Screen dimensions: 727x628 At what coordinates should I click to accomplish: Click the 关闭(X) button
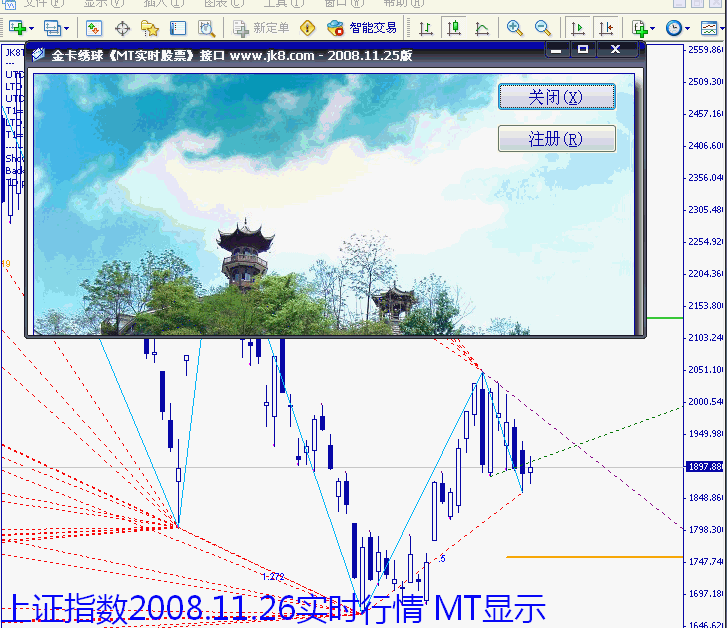click(x=556, y=97)
